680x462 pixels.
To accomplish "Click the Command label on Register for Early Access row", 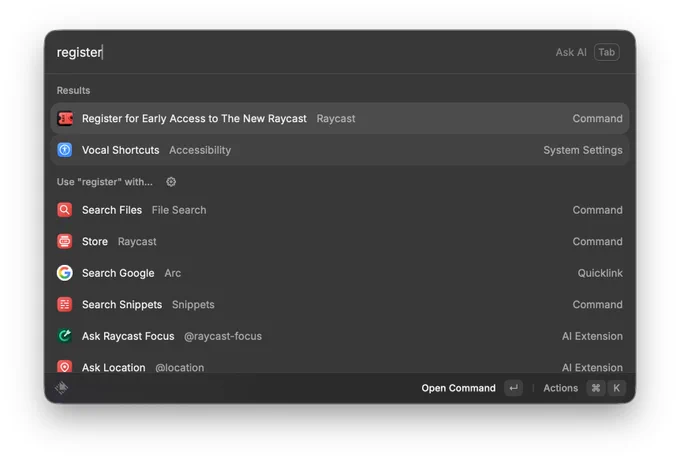I will tap(597, 118).
